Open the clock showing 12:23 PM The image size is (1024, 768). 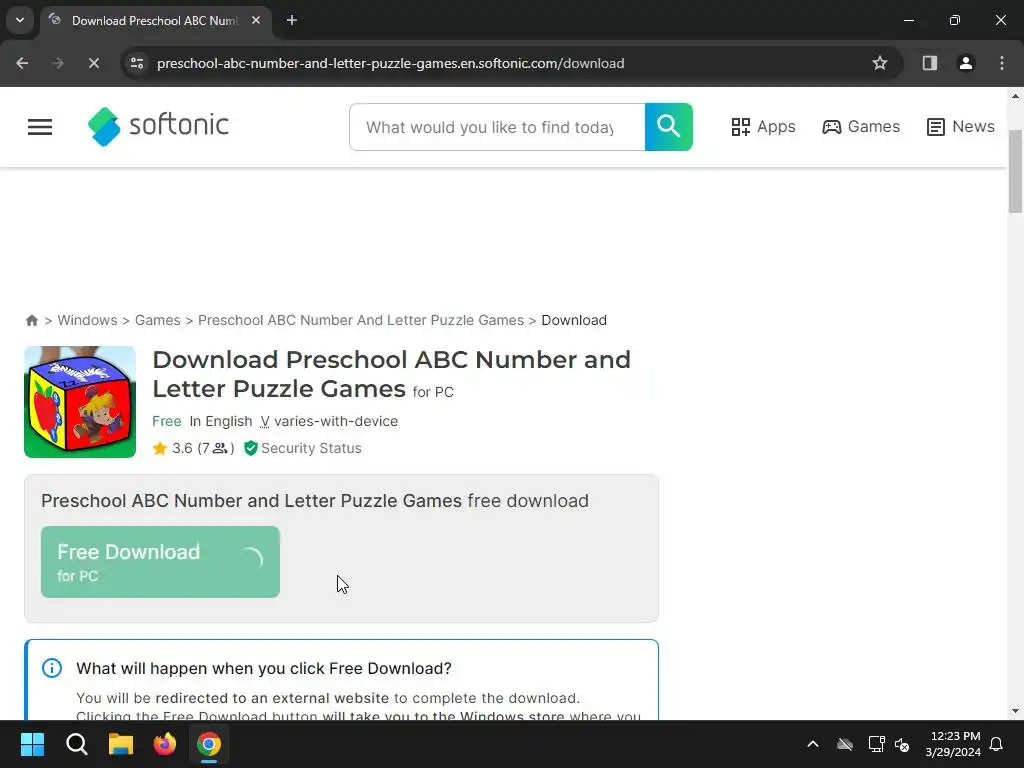(953, 744)
